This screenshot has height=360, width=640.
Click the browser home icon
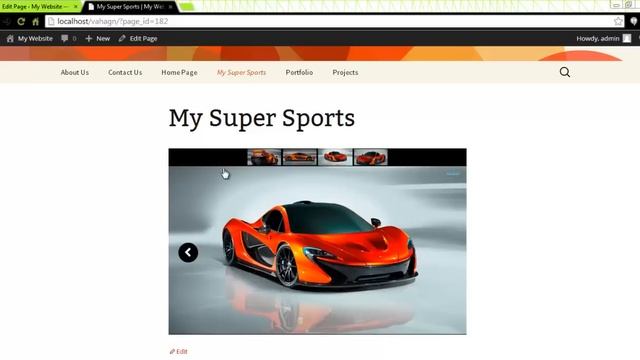click(x=36, y=21)
